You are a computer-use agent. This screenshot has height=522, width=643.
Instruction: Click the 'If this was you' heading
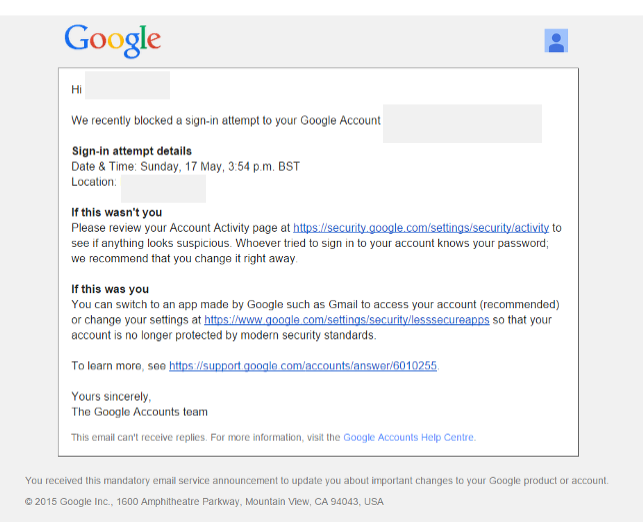(x=110, y=289)
